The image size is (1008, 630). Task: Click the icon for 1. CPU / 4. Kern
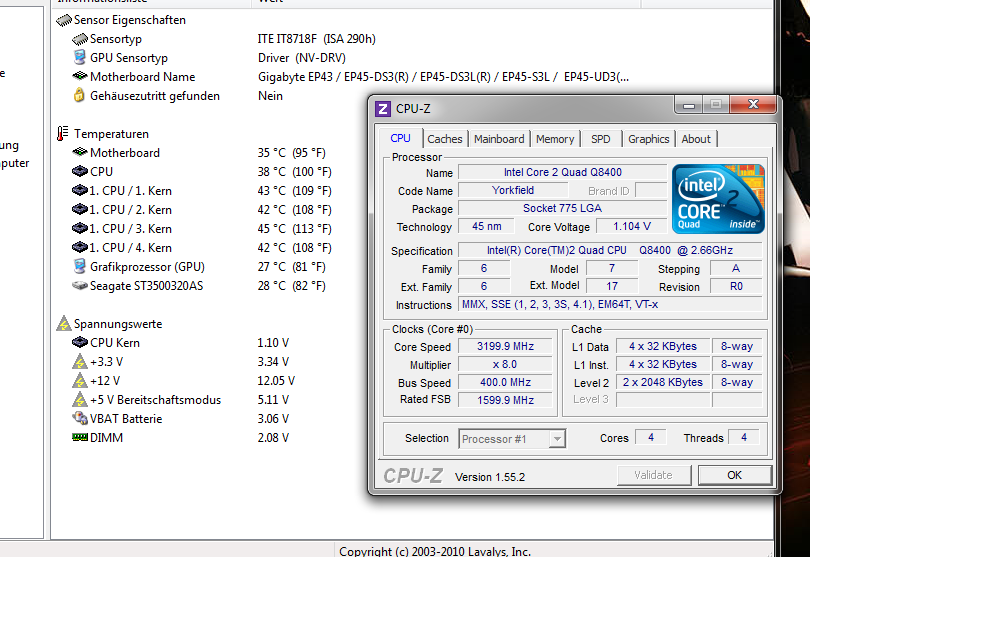80,248
